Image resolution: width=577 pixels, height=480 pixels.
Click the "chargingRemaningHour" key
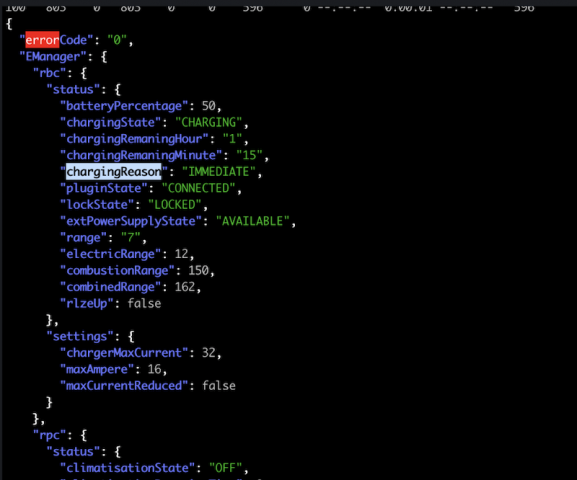point(134,139)
